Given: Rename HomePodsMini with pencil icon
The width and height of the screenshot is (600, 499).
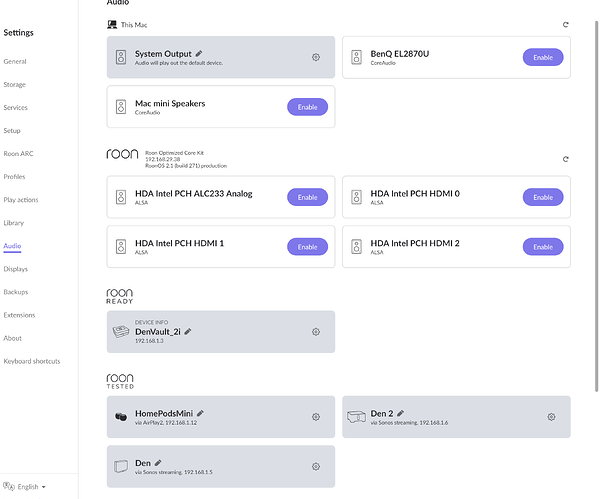Looking at the screenshot, I should [200, 412].
